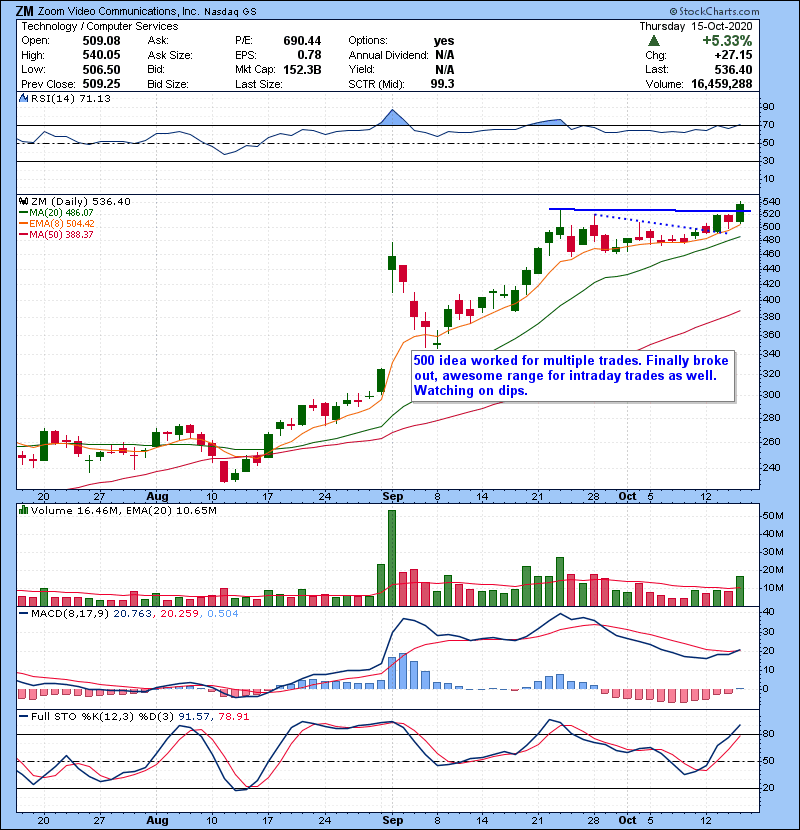Select the EPS value 0.78
800x830 pixels.
309,55
